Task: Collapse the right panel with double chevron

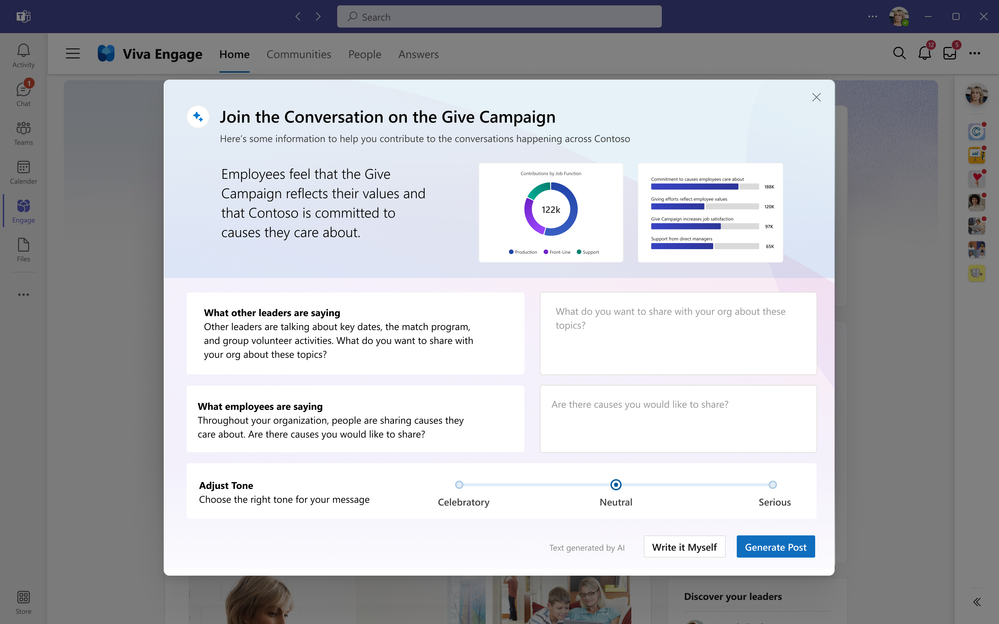Action: [977, 602]
